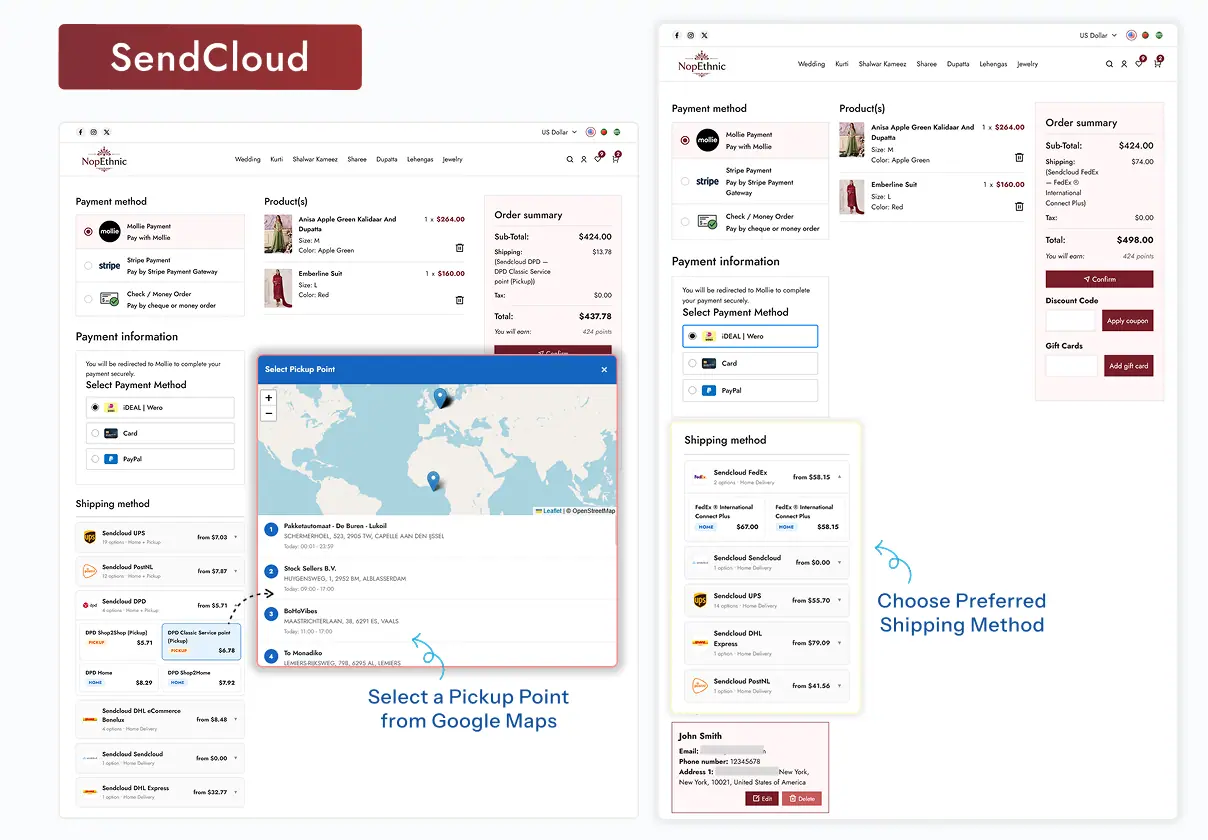The width and height of the screenshot is (1208, 840).
Task: Open wishlist heart icon in left screenshot
Action: click(x=598, y=159)
